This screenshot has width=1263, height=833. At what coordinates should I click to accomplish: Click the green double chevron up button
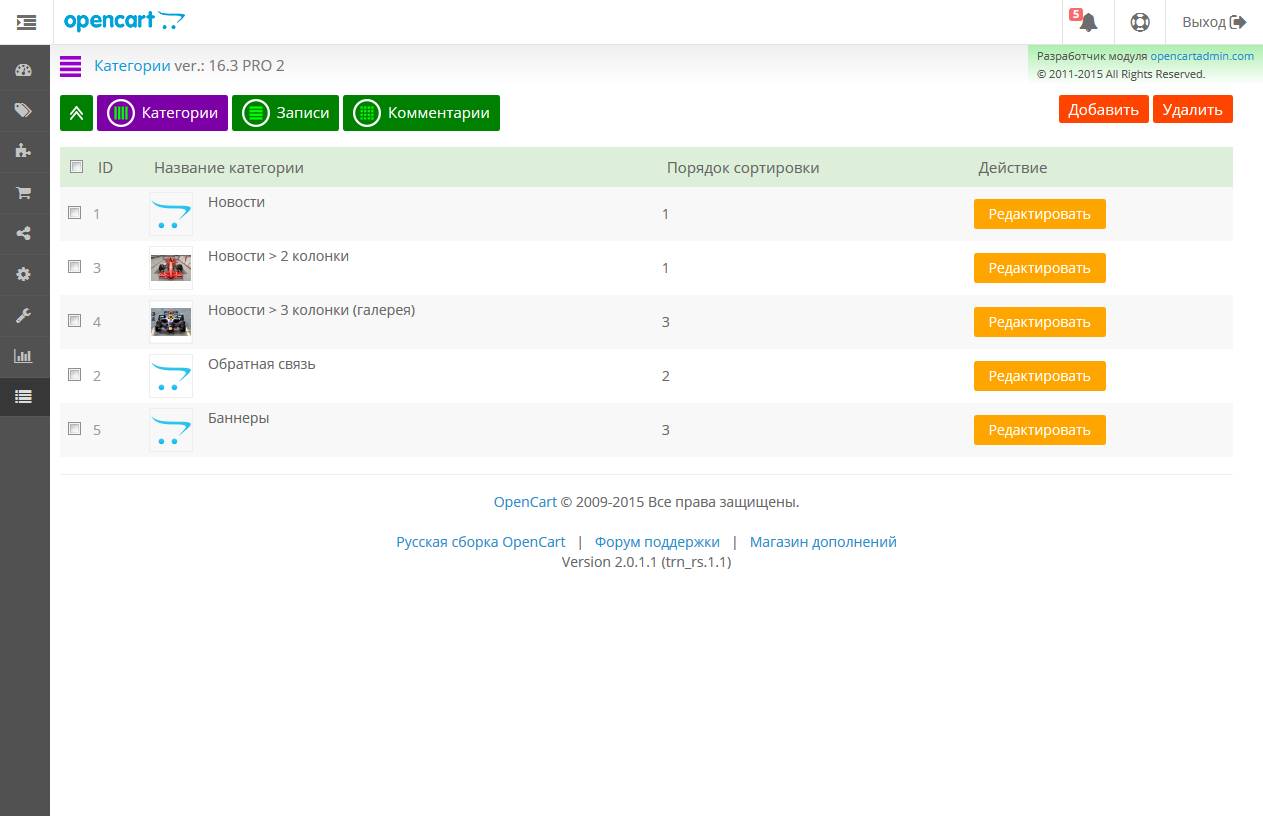76,113
